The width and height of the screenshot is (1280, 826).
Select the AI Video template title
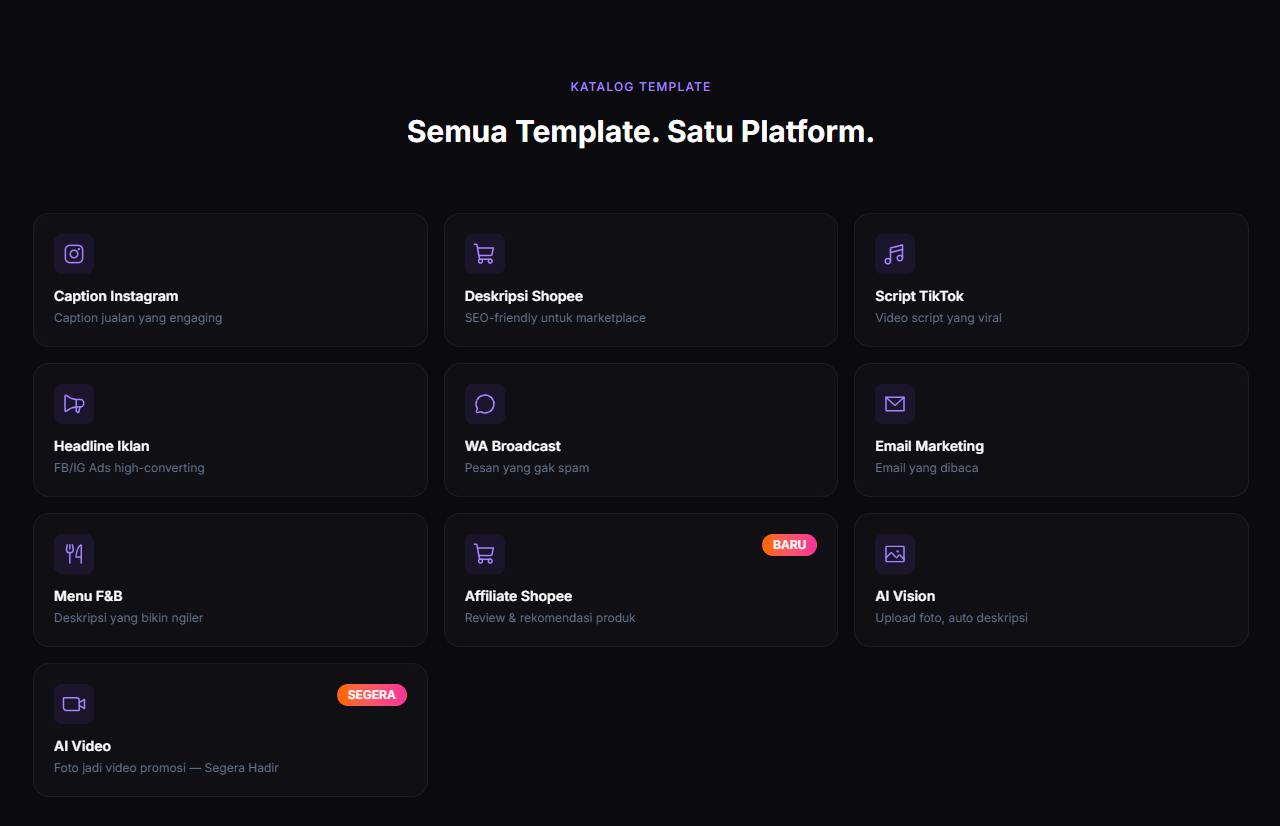pos(82,746)
